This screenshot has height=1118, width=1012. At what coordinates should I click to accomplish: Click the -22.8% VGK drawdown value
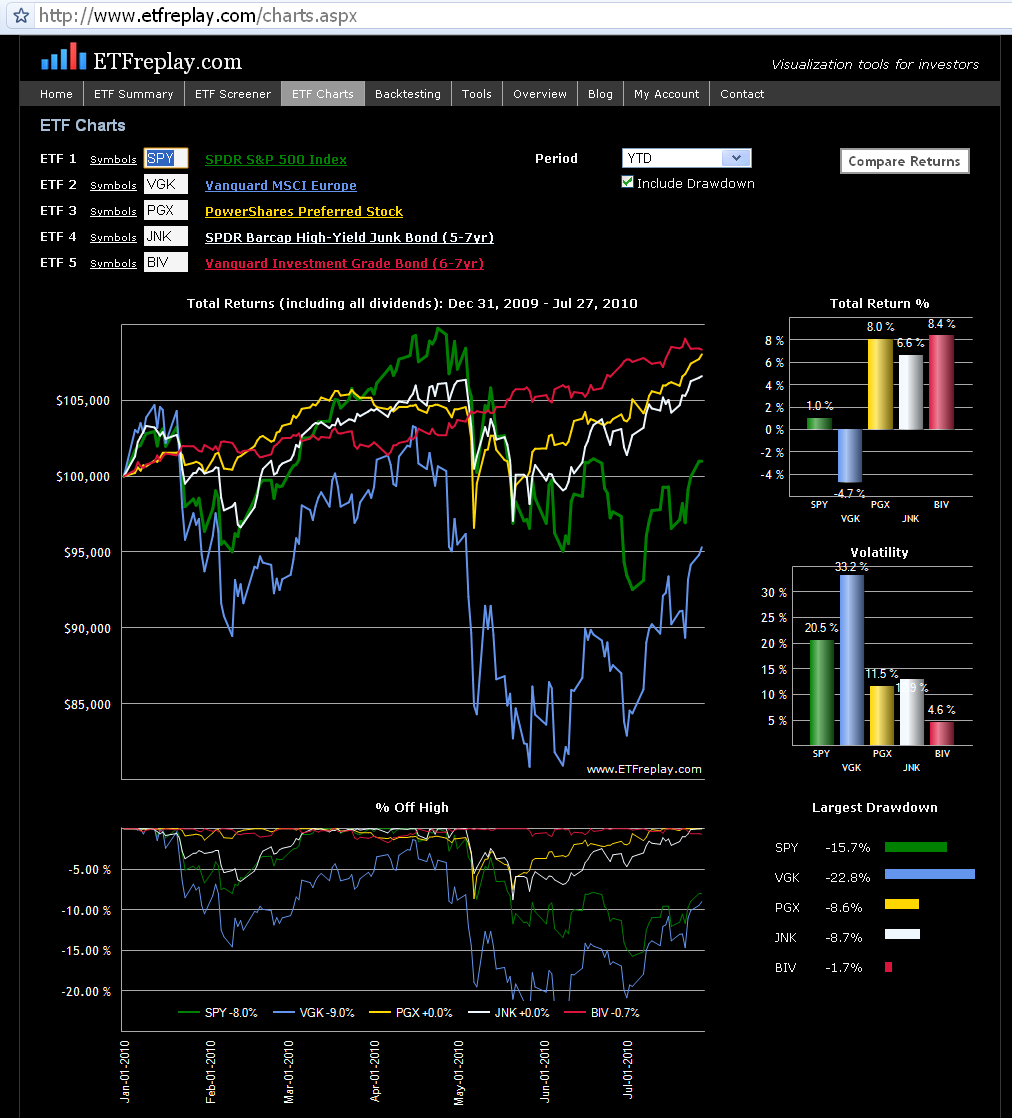tap(848, 878)
